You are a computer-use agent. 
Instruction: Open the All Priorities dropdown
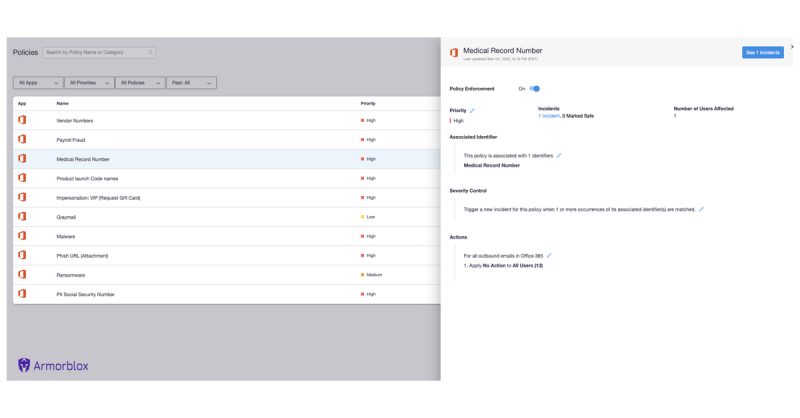coord(89,83)
